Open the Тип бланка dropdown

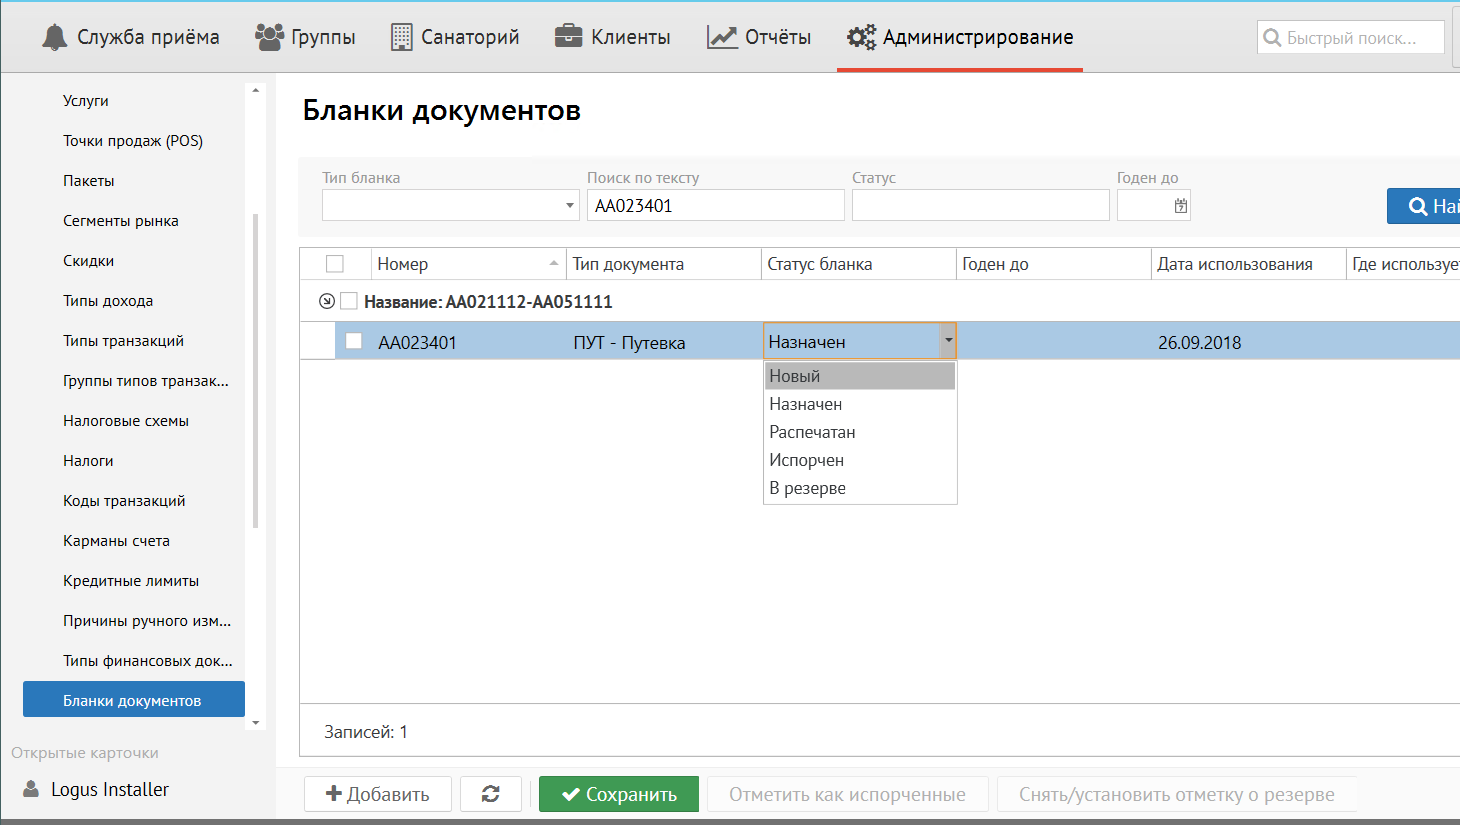[x=570, y=206]
